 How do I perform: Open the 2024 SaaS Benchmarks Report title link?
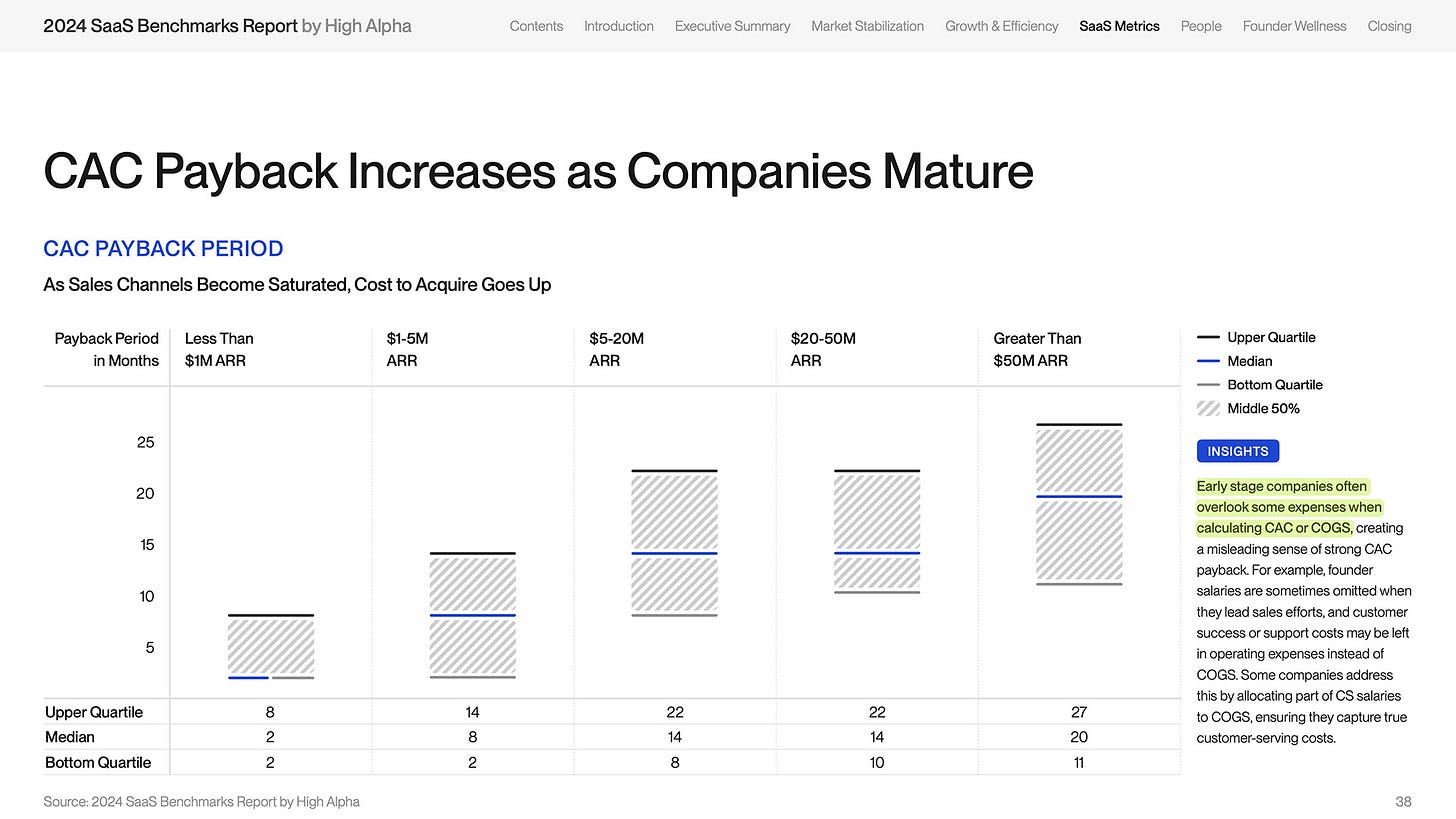coord(170,26)
